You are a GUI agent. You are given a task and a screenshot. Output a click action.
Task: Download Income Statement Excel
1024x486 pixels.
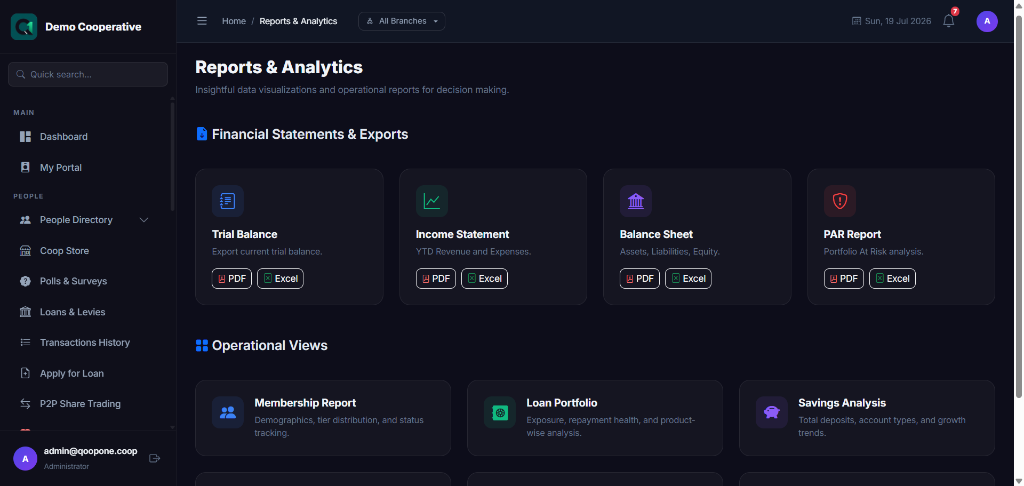485,278
